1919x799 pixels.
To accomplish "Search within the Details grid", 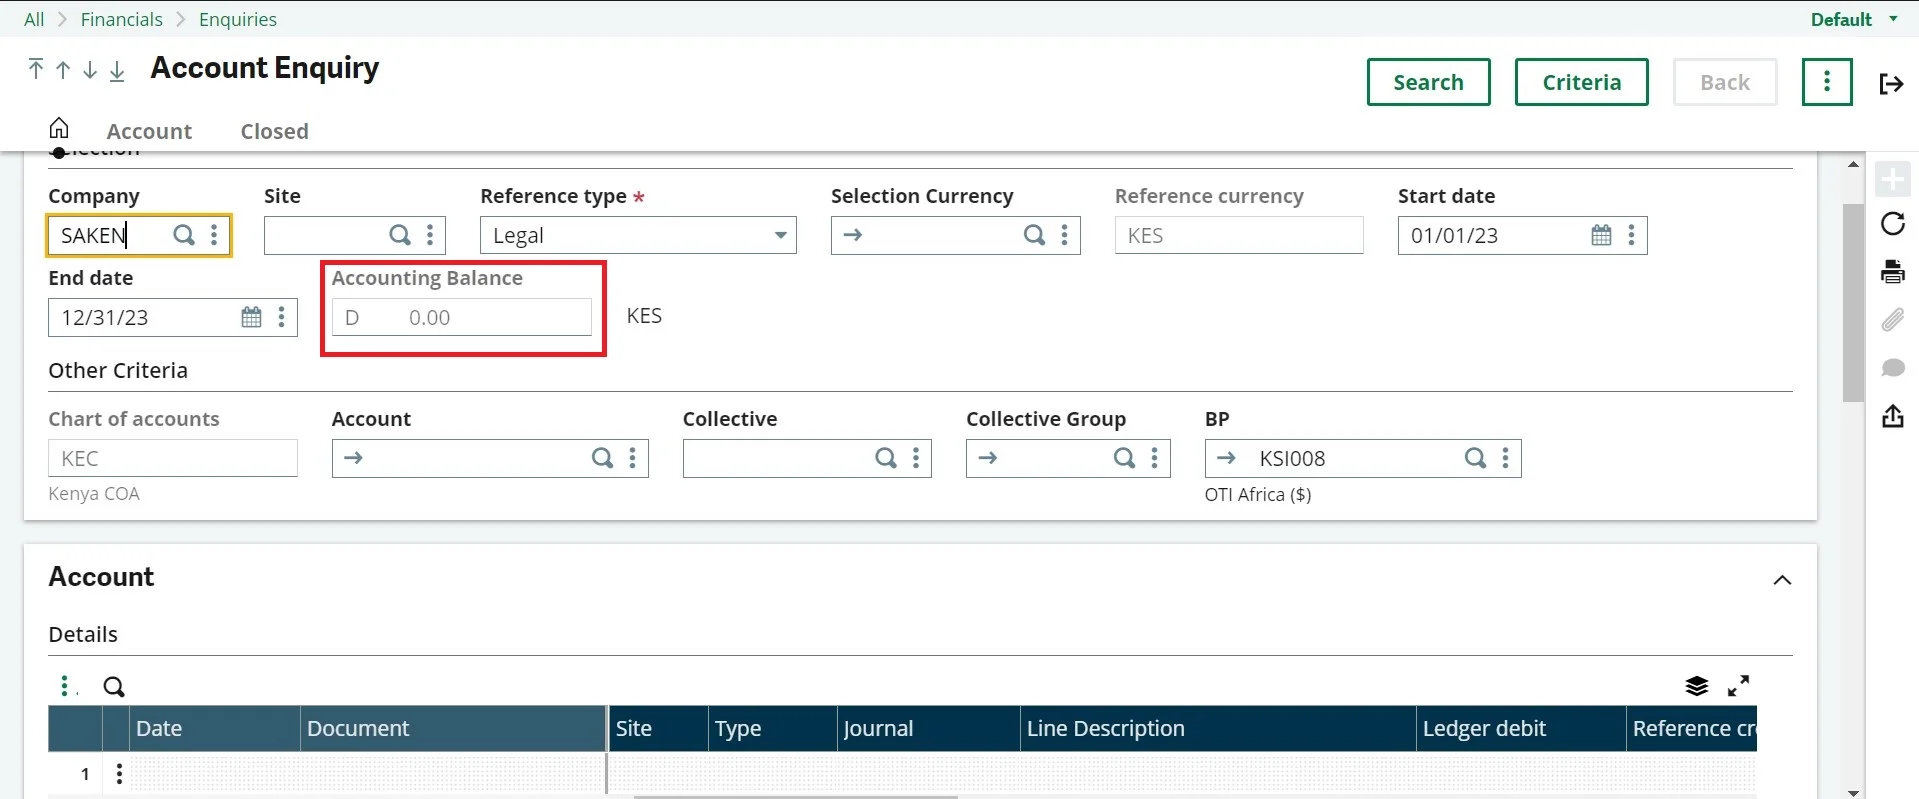I will [x=114, y=687].
